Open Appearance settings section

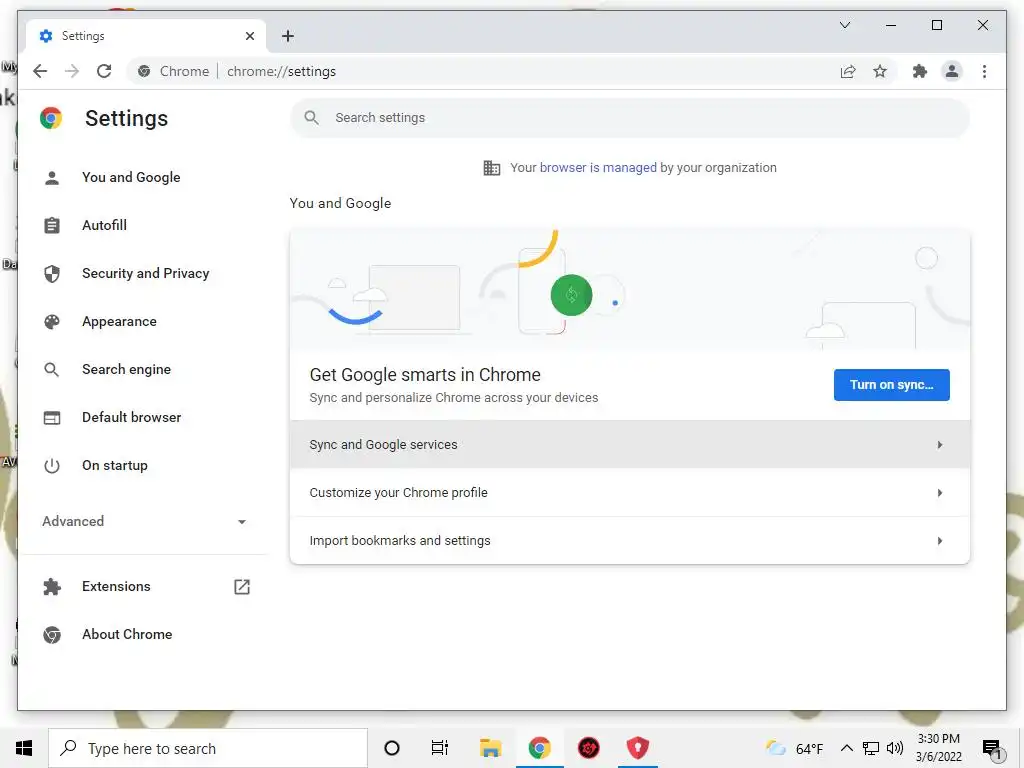tap(119, 321)
